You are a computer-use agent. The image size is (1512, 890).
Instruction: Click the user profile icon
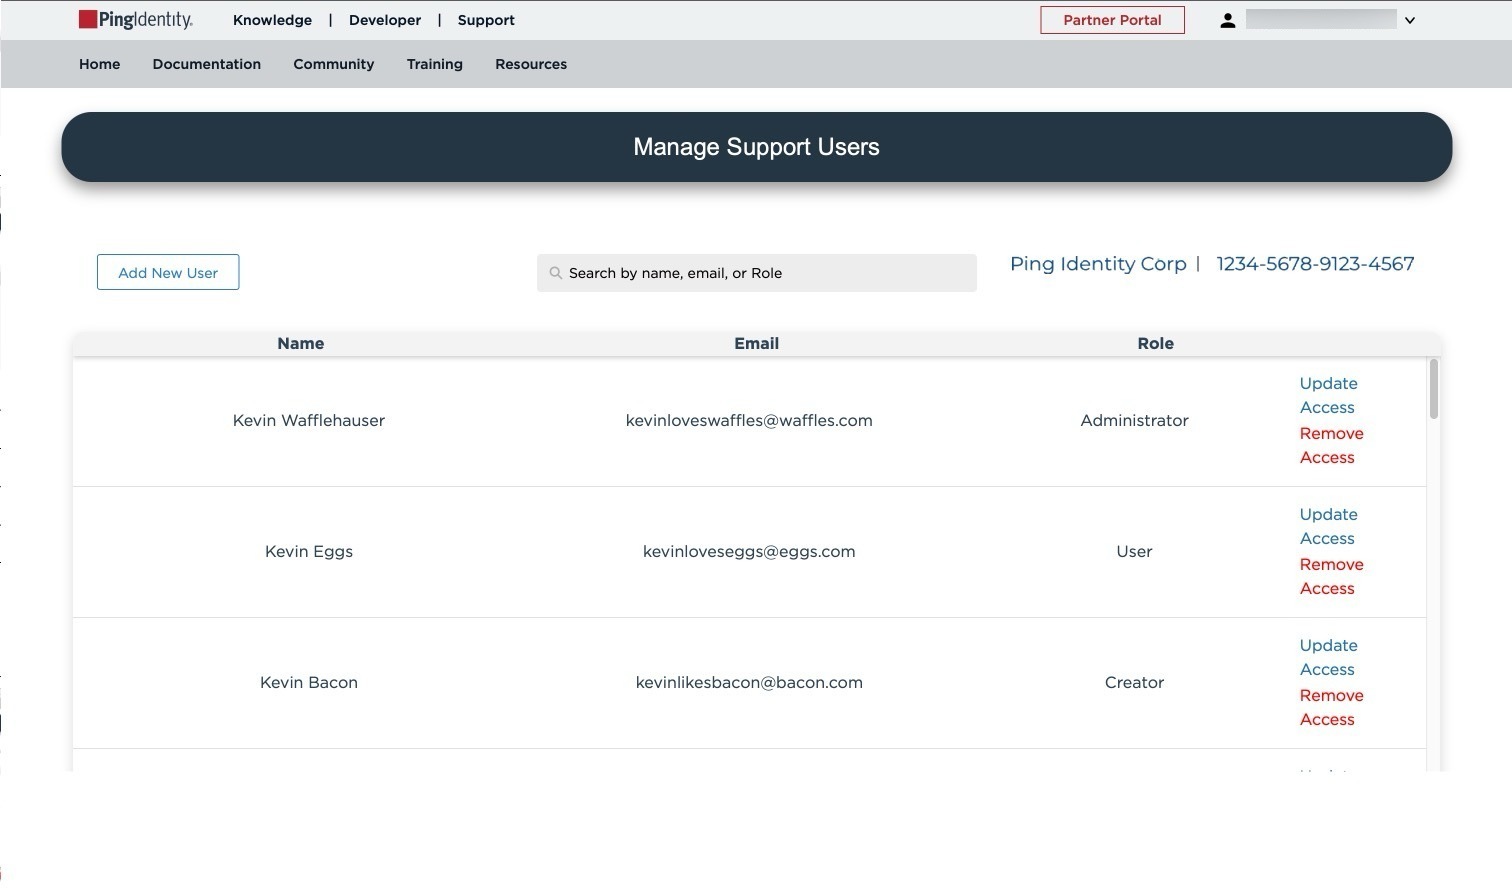1228,20
